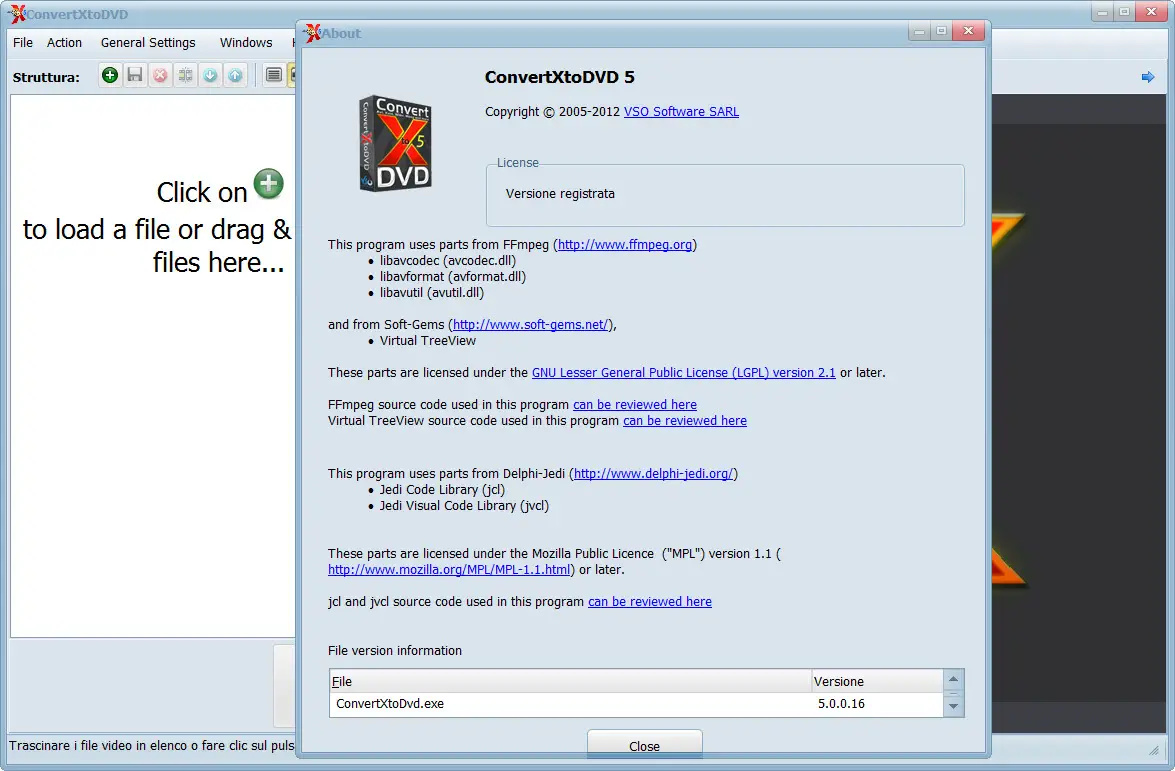Open the Action menu
Image resolution: width=1175 pixels, height=771 pixels.
(64, 42)
